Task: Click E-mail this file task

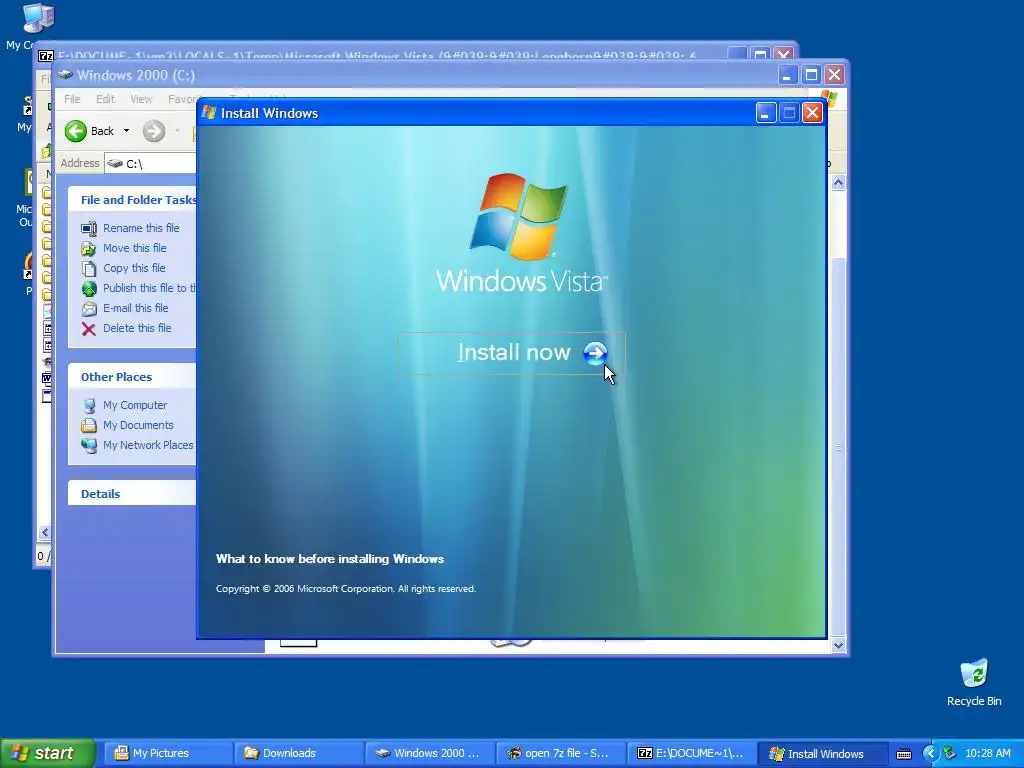Action: [135, 308]
